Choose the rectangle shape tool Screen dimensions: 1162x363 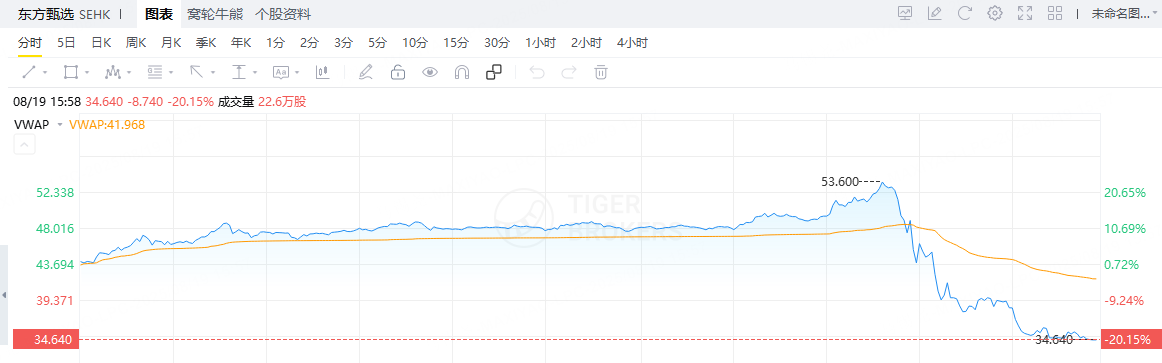coord(71,72)
